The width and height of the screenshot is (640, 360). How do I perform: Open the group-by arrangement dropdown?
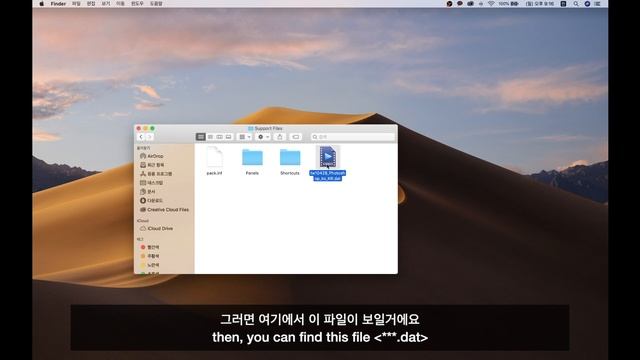click(244, 137)
